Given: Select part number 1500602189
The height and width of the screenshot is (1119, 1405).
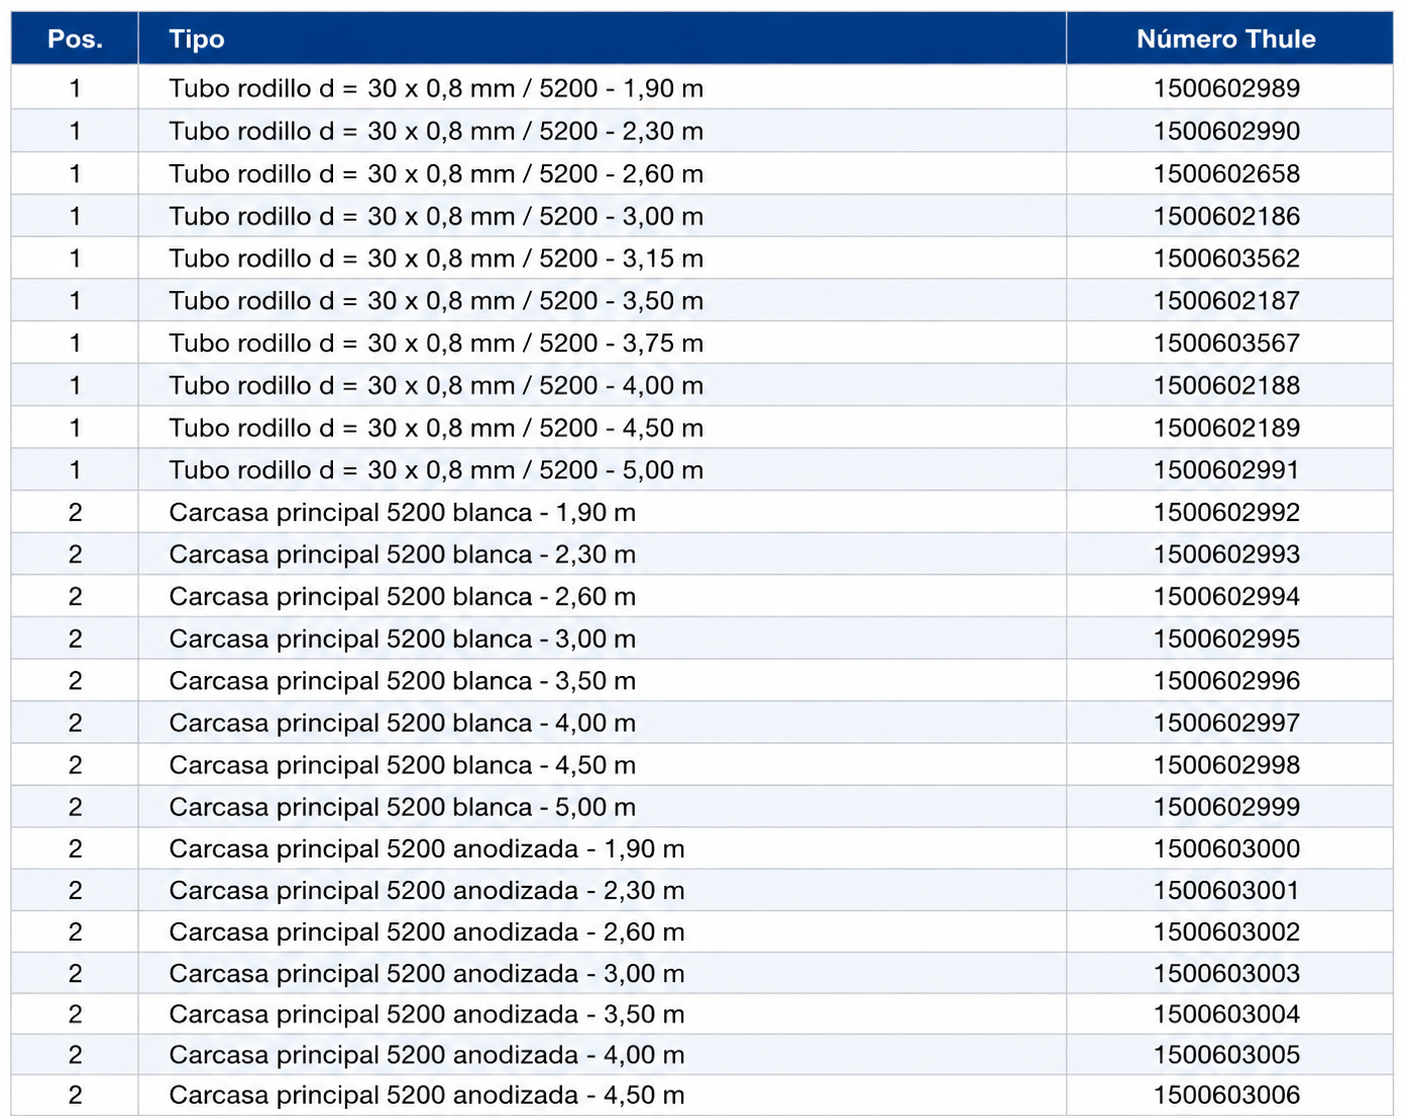Looking at the screenshot, I should [x=1227, y=427].
